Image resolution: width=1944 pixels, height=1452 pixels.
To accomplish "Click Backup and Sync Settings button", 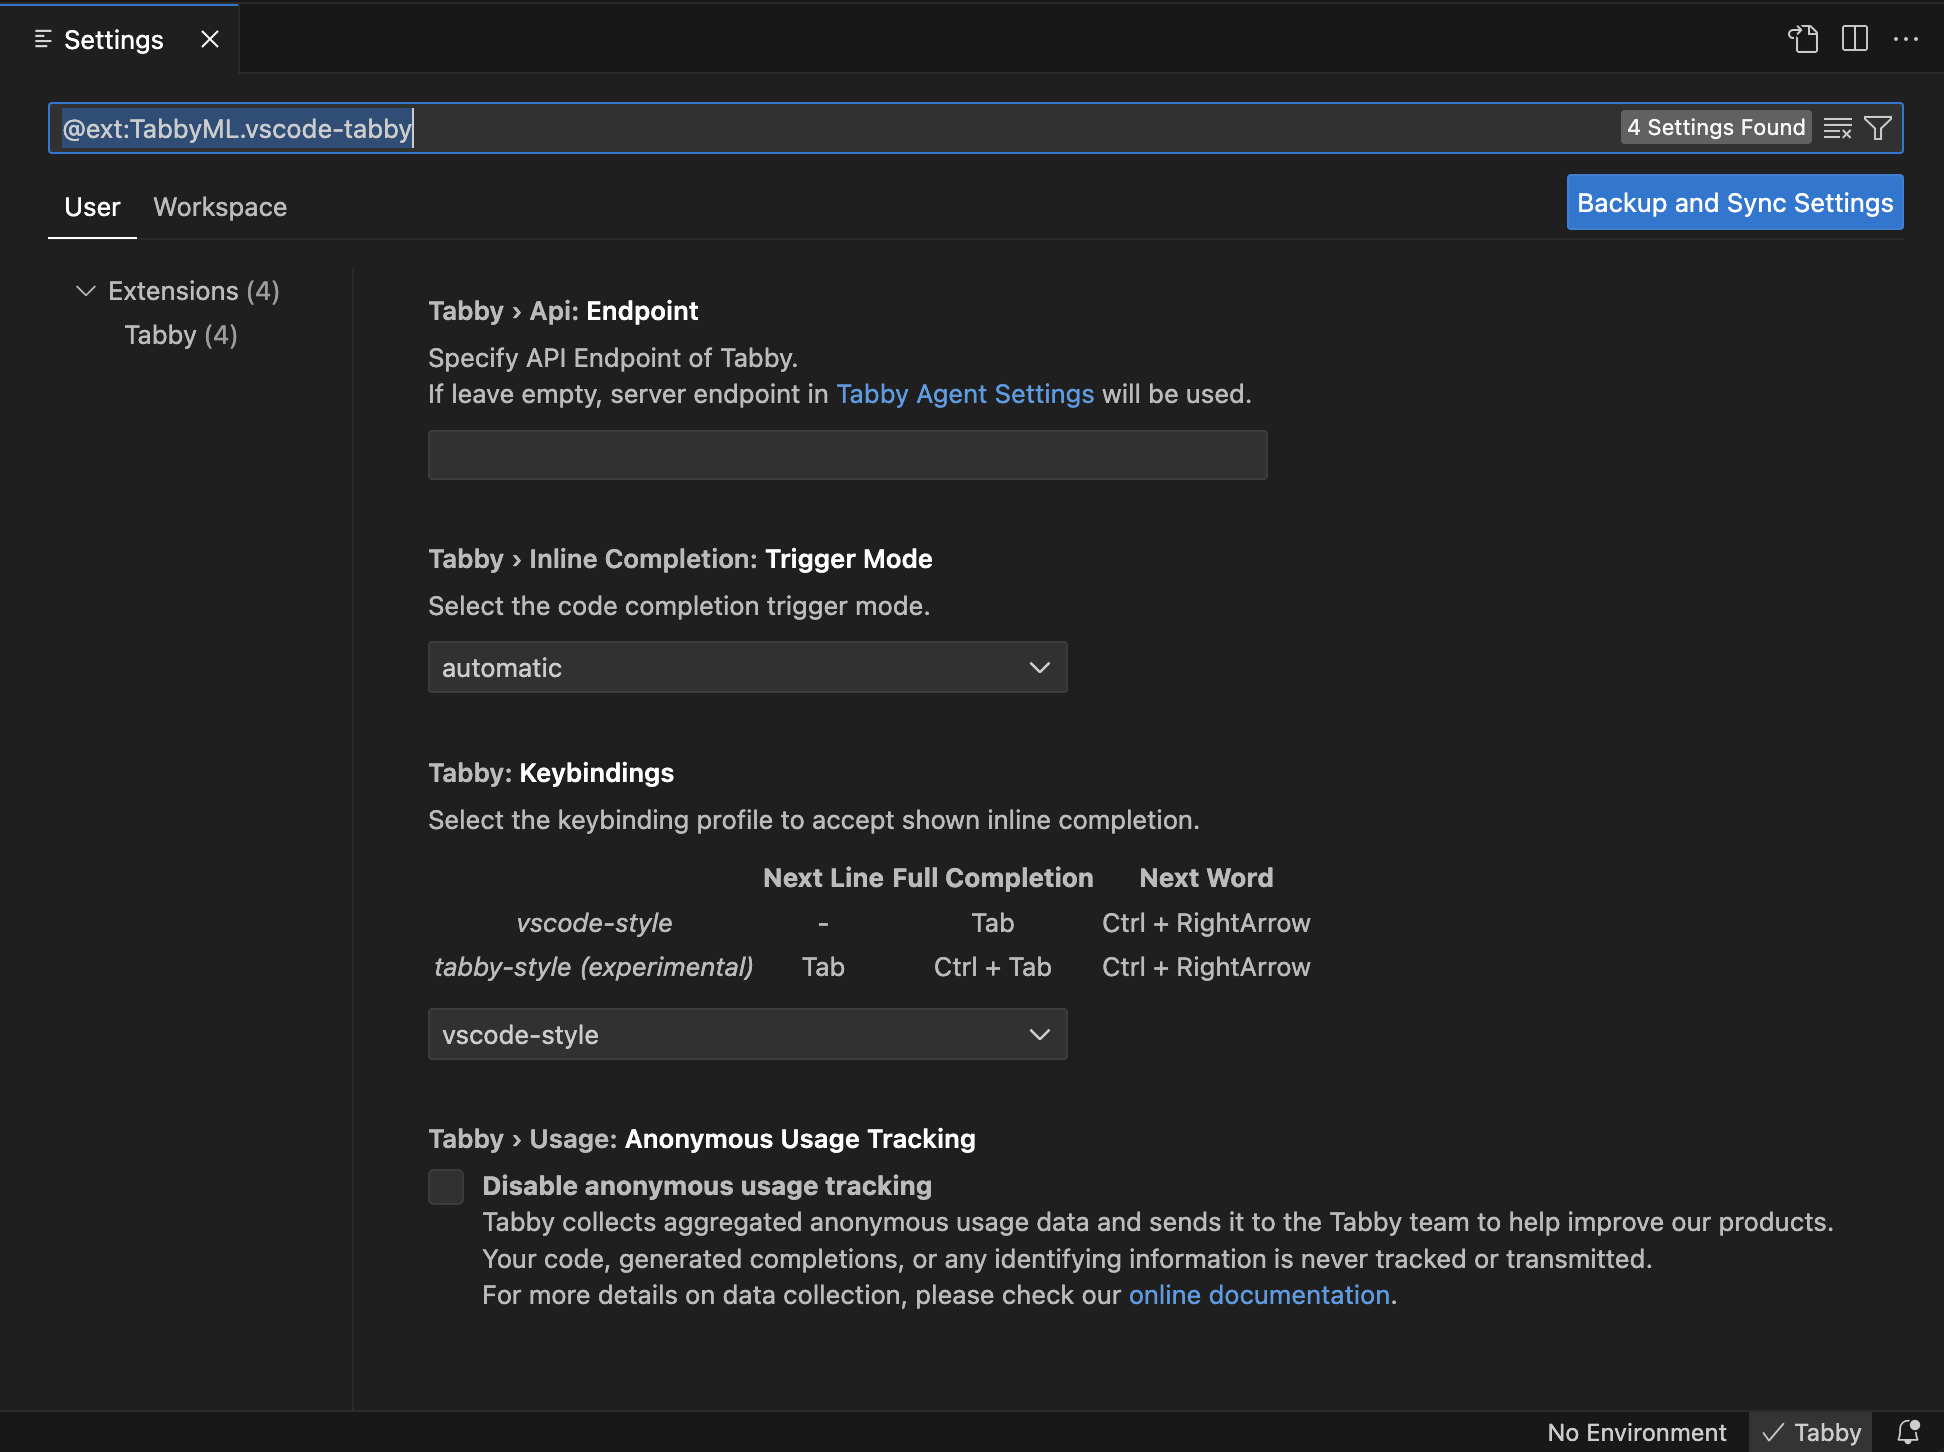I will tap(1734, 203).
